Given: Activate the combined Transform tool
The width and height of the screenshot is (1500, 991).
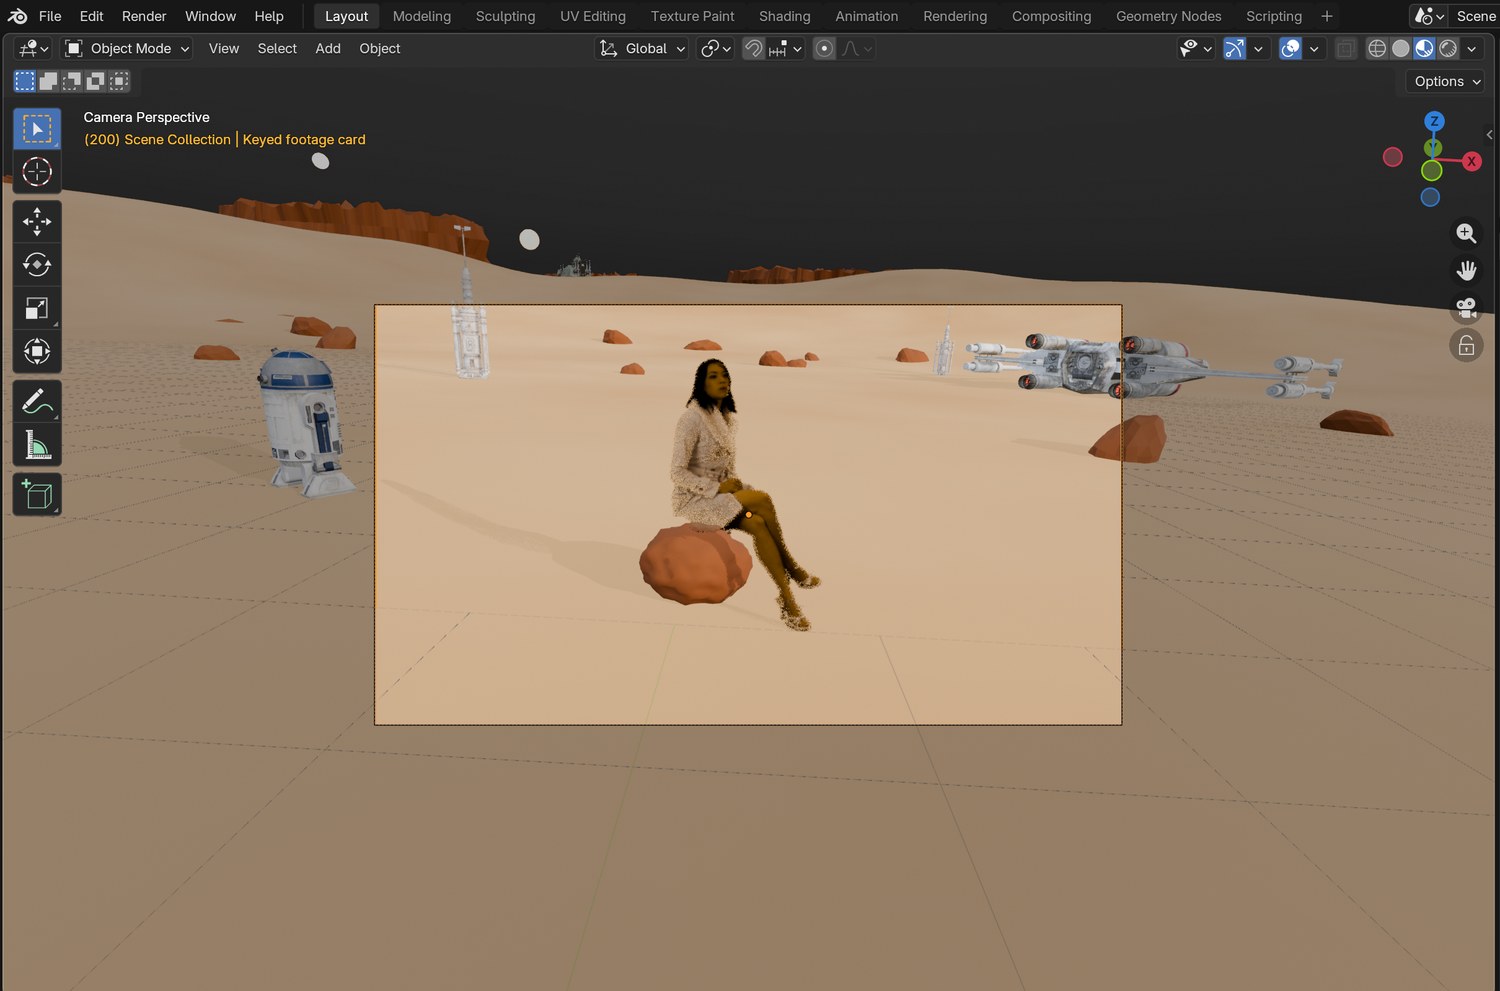Looking at the screenshot, I should pos(37,351).
